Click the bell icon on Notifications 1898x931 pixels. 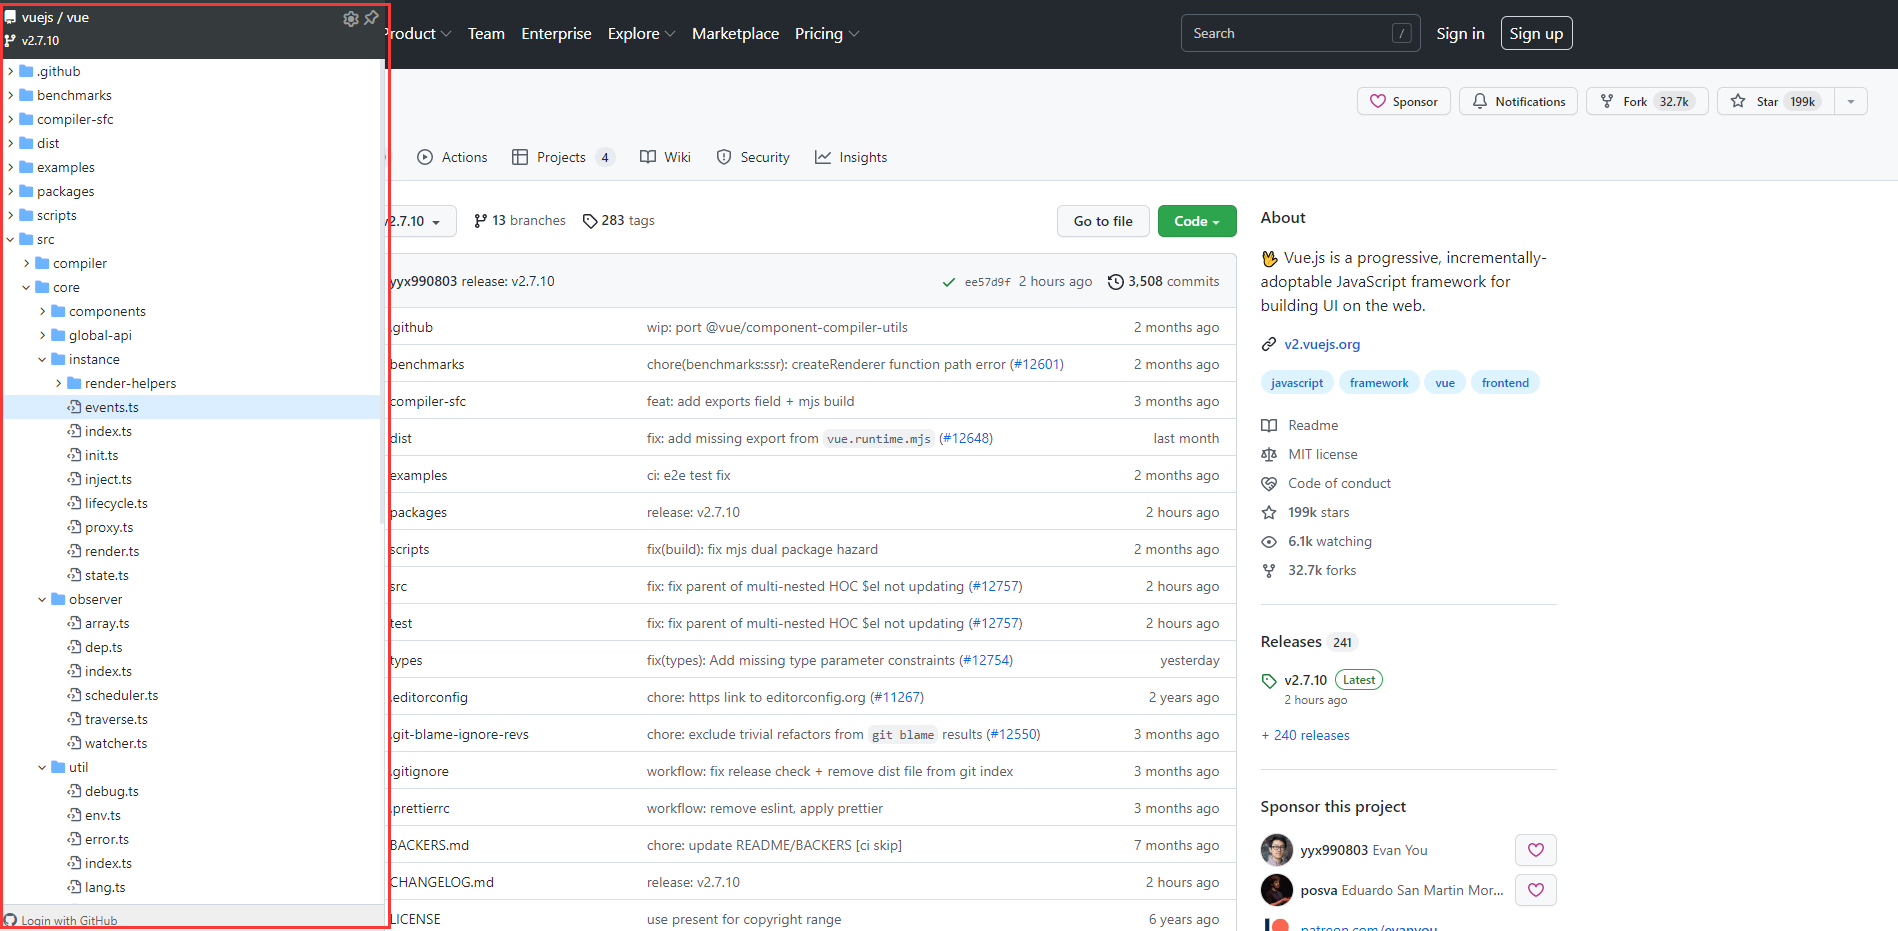[x=1480, y=101]
